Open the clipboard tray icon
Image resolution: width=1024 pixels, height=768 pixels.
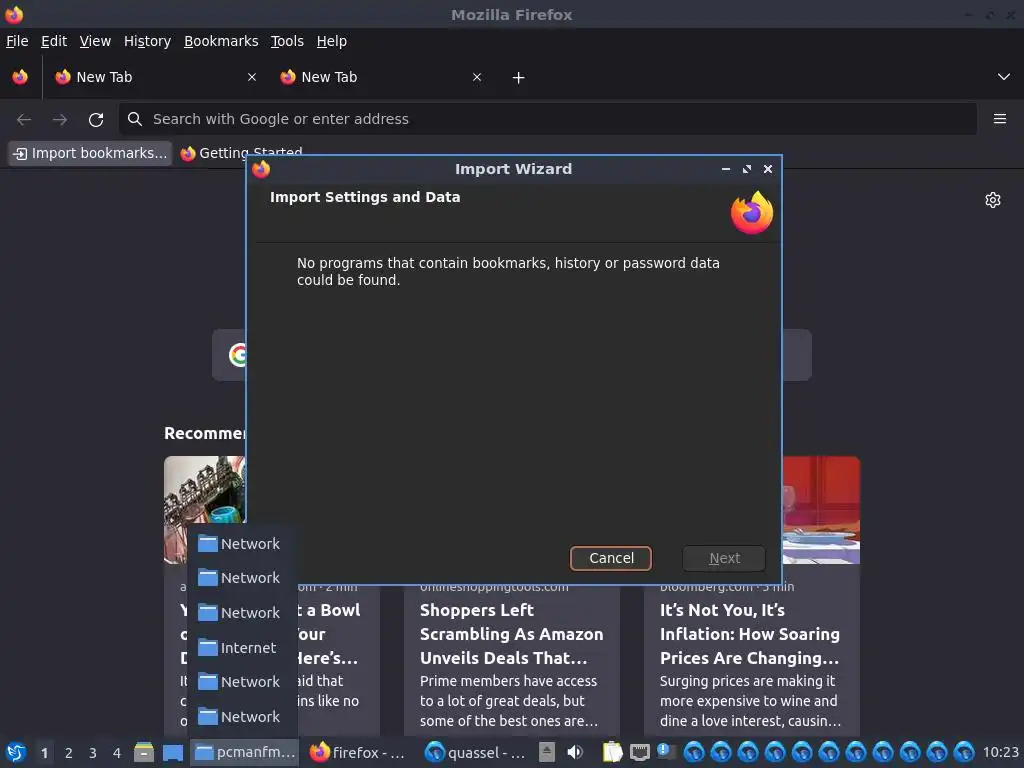(612, 752)
